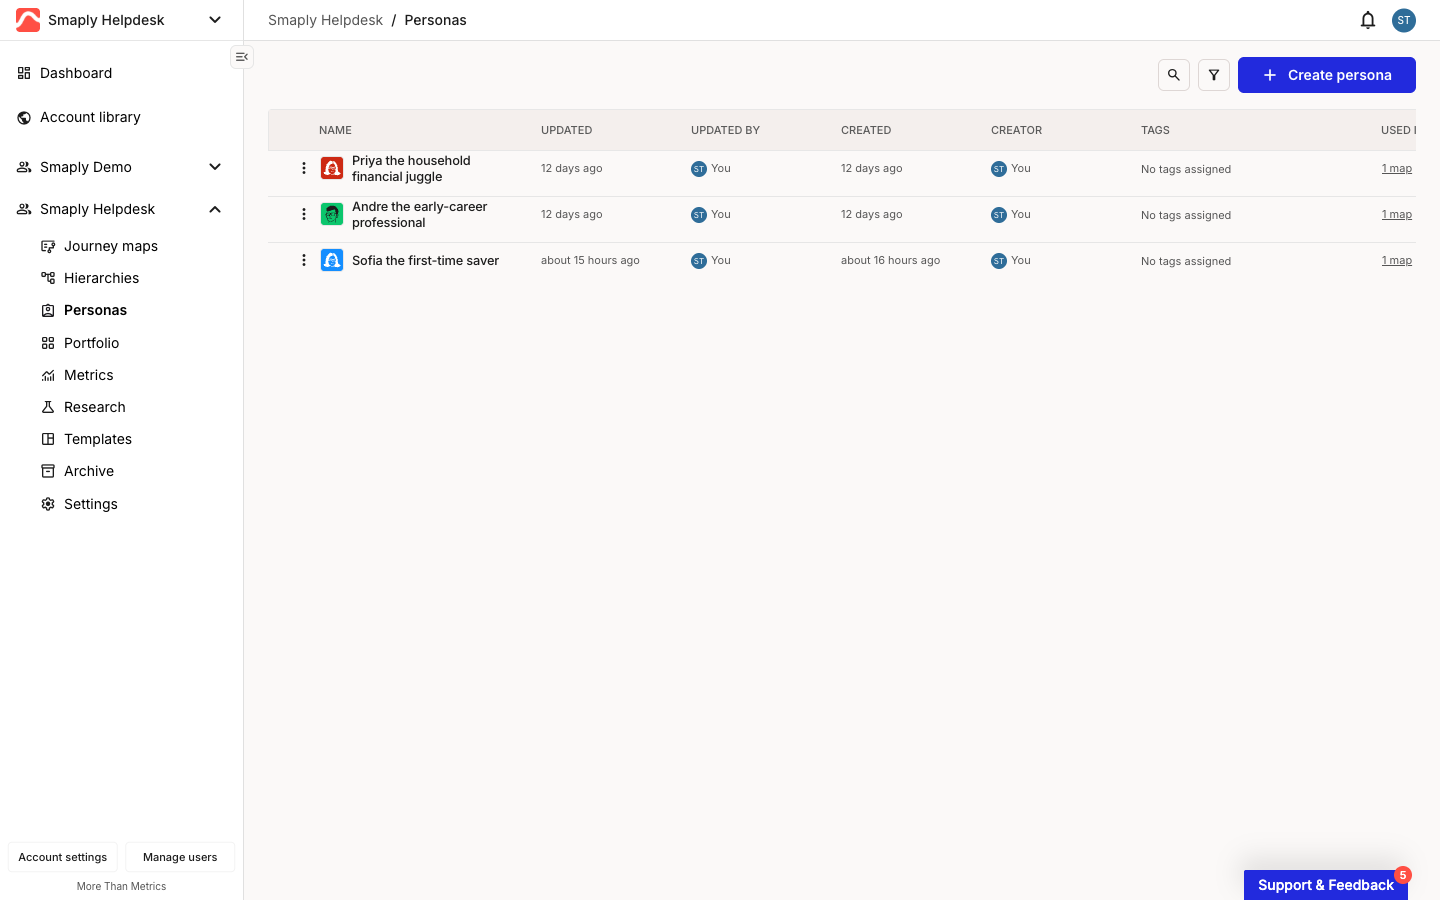This screenshot has width=1440, height=900.
Task: Expand the Smaply Demo section
Action: click(215, 167)
